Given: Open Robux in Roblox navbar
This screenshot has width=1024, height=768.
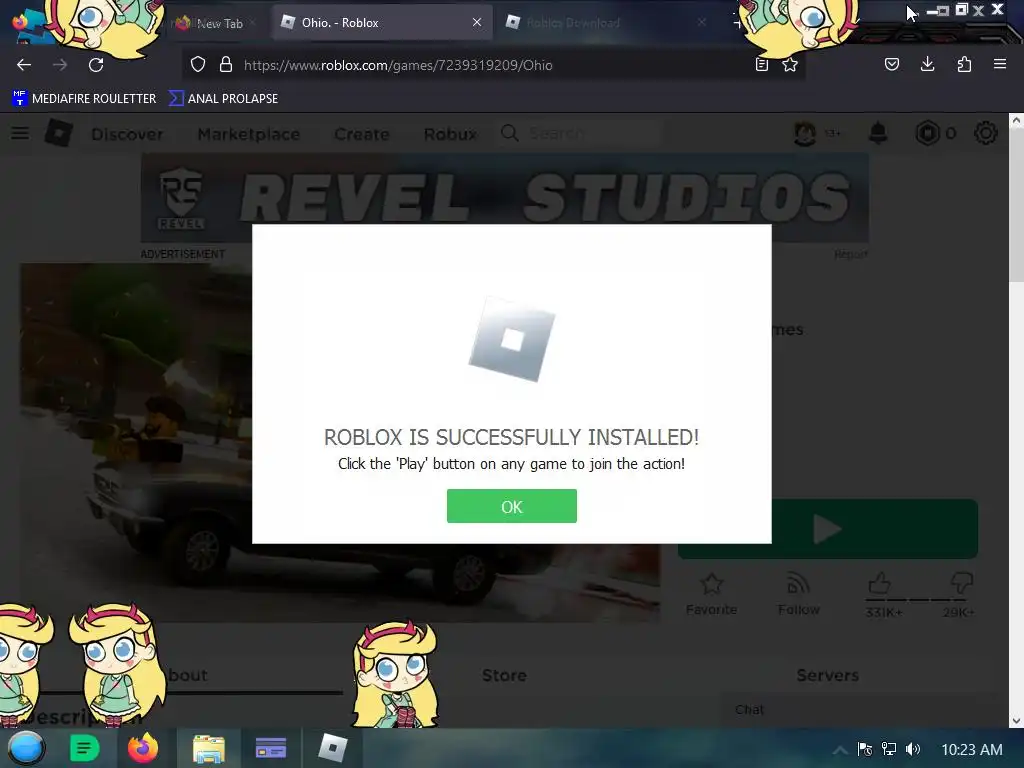Looking at the screenshot, I should pyautogui.click(x=451, y=134).
